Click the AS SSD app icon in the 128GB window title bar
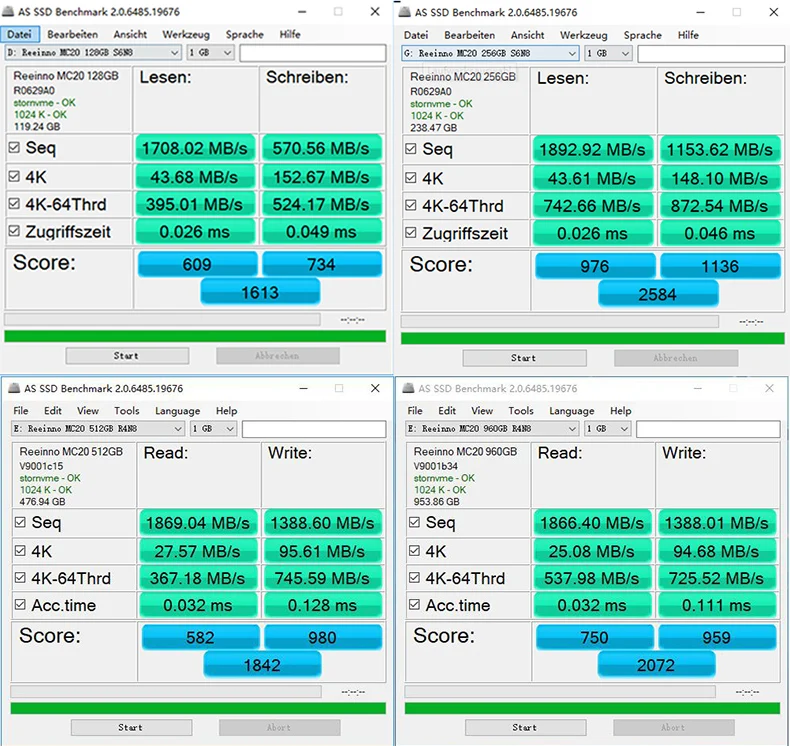 [x=9, y=11]
